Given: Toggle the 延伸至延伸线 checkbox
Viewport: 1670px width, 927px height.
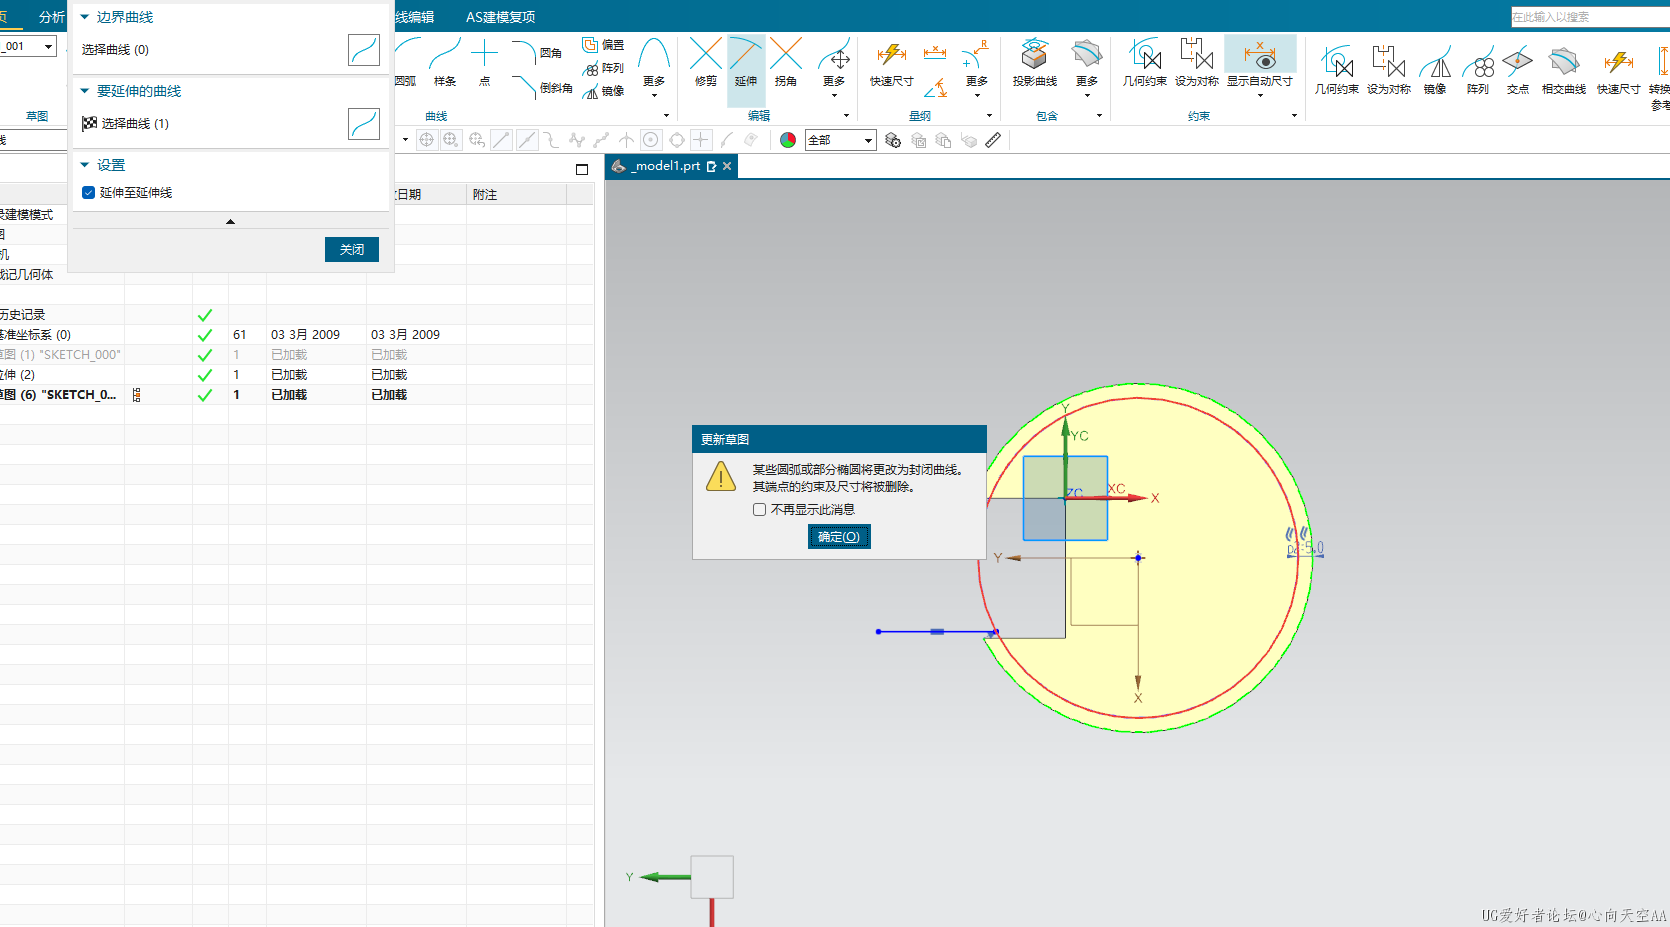Looking at the screenshot, I should tap(88, 193).
